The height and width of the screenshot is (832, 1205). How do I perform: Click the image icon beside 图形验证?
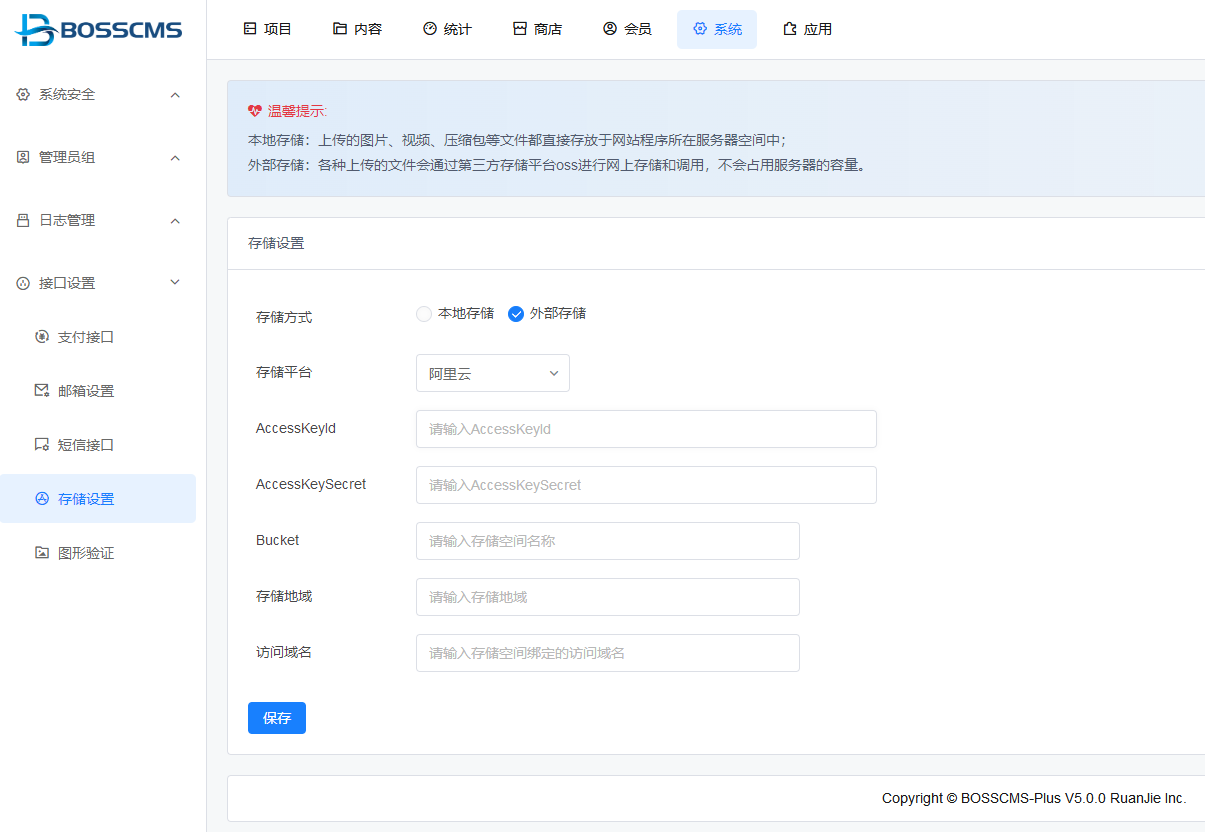[41, 553]
